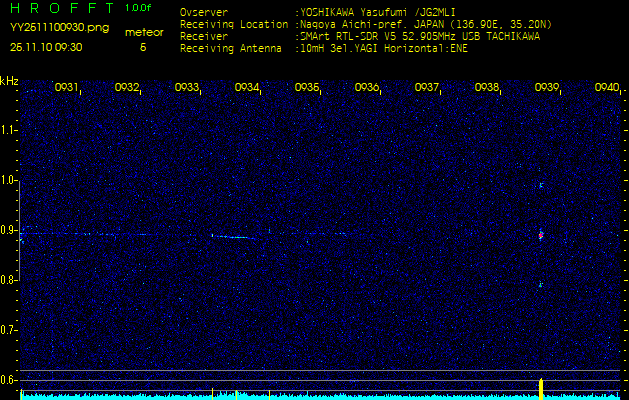Screen dimensions: 629x400
Task: Click the 26.11.10 09:30 timestamp
Action: click(46, 47)
